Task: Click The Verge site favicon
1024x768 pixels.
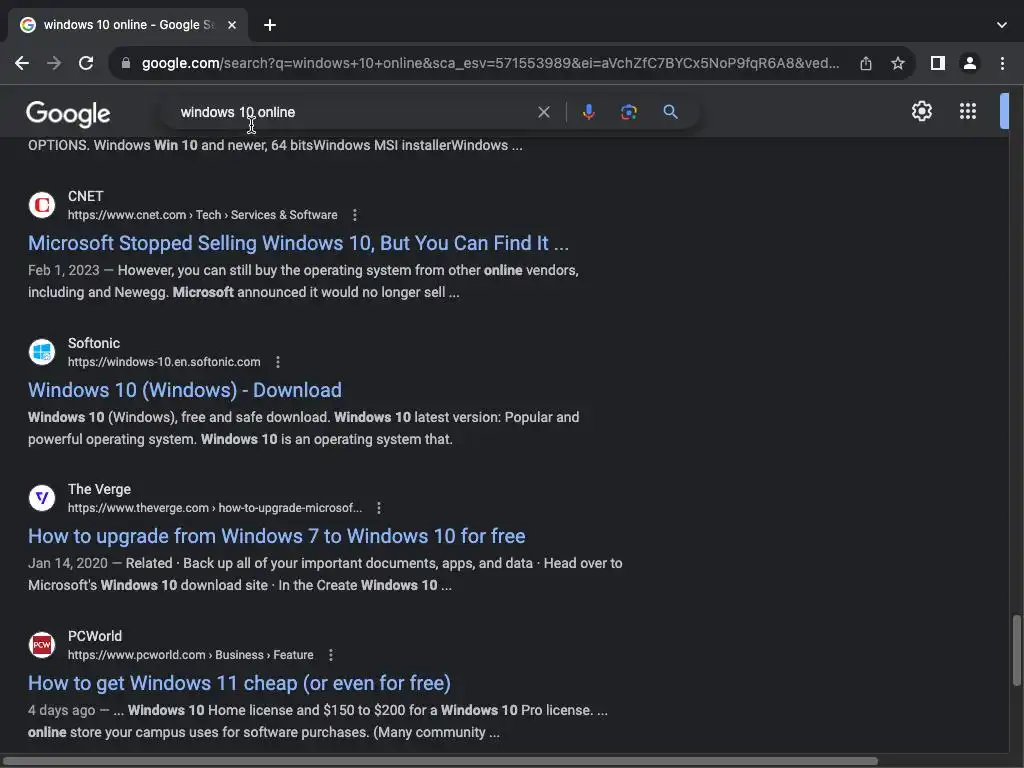Action: click(x=42, y=498)
